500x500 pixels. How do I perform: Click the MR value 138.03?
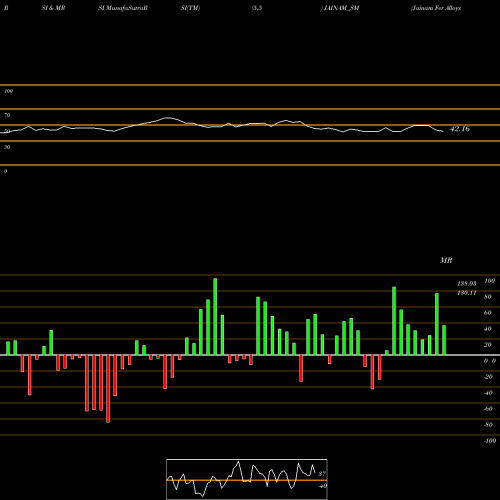click(x=467, y=284)
